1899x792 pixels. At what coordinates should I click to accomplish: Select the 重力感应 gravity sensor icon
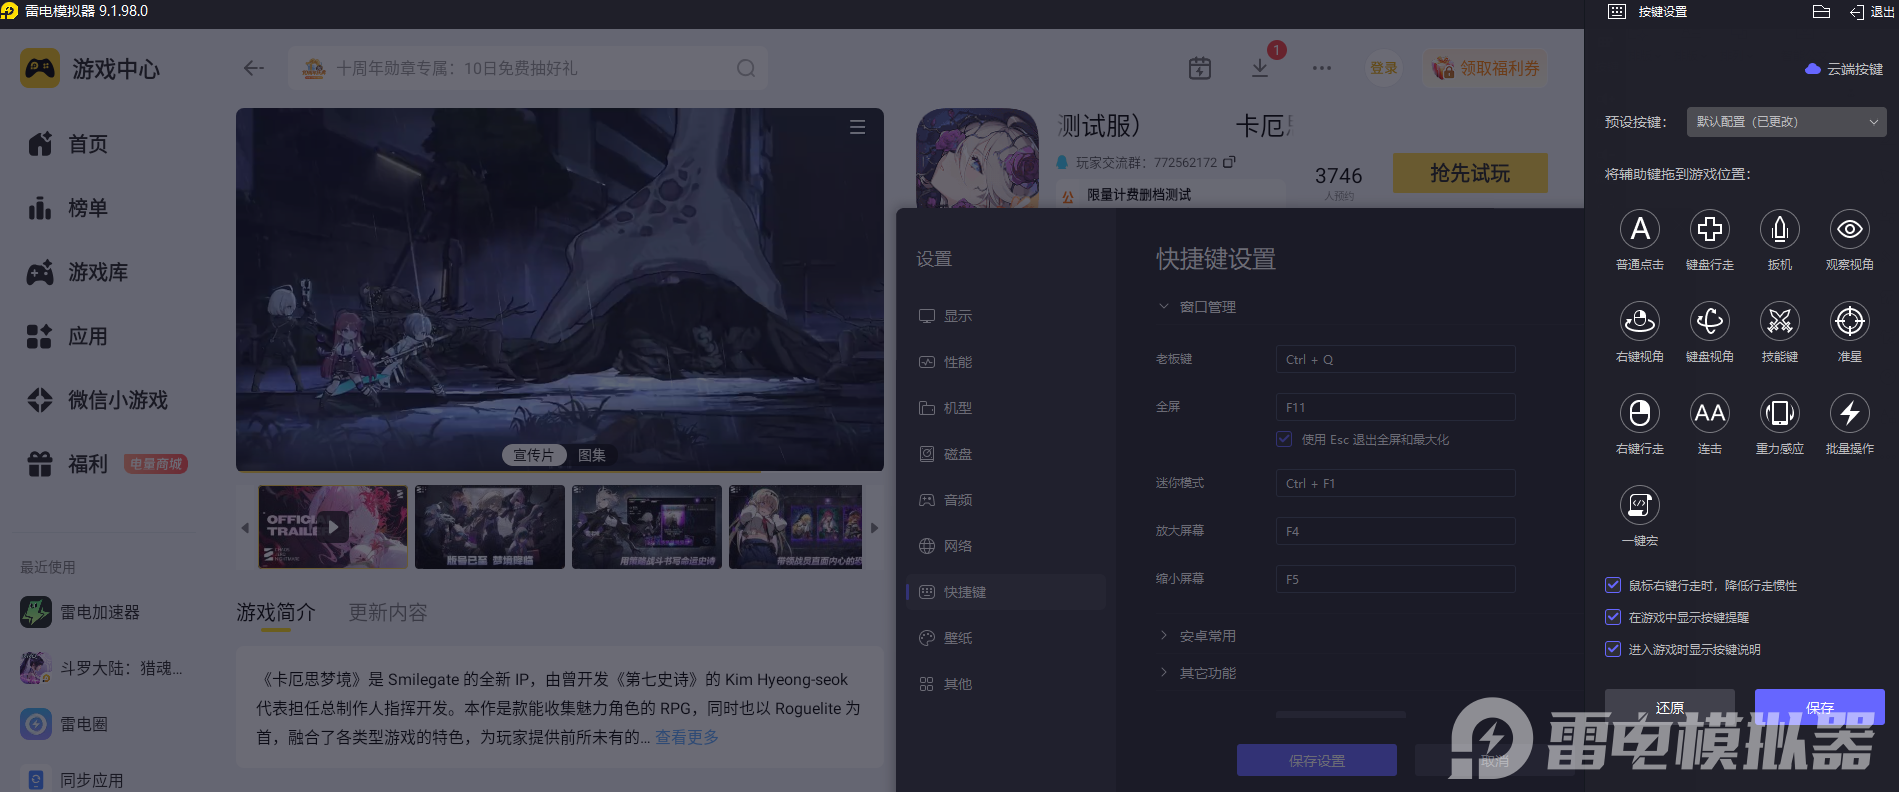click(x=1780, y=414)
